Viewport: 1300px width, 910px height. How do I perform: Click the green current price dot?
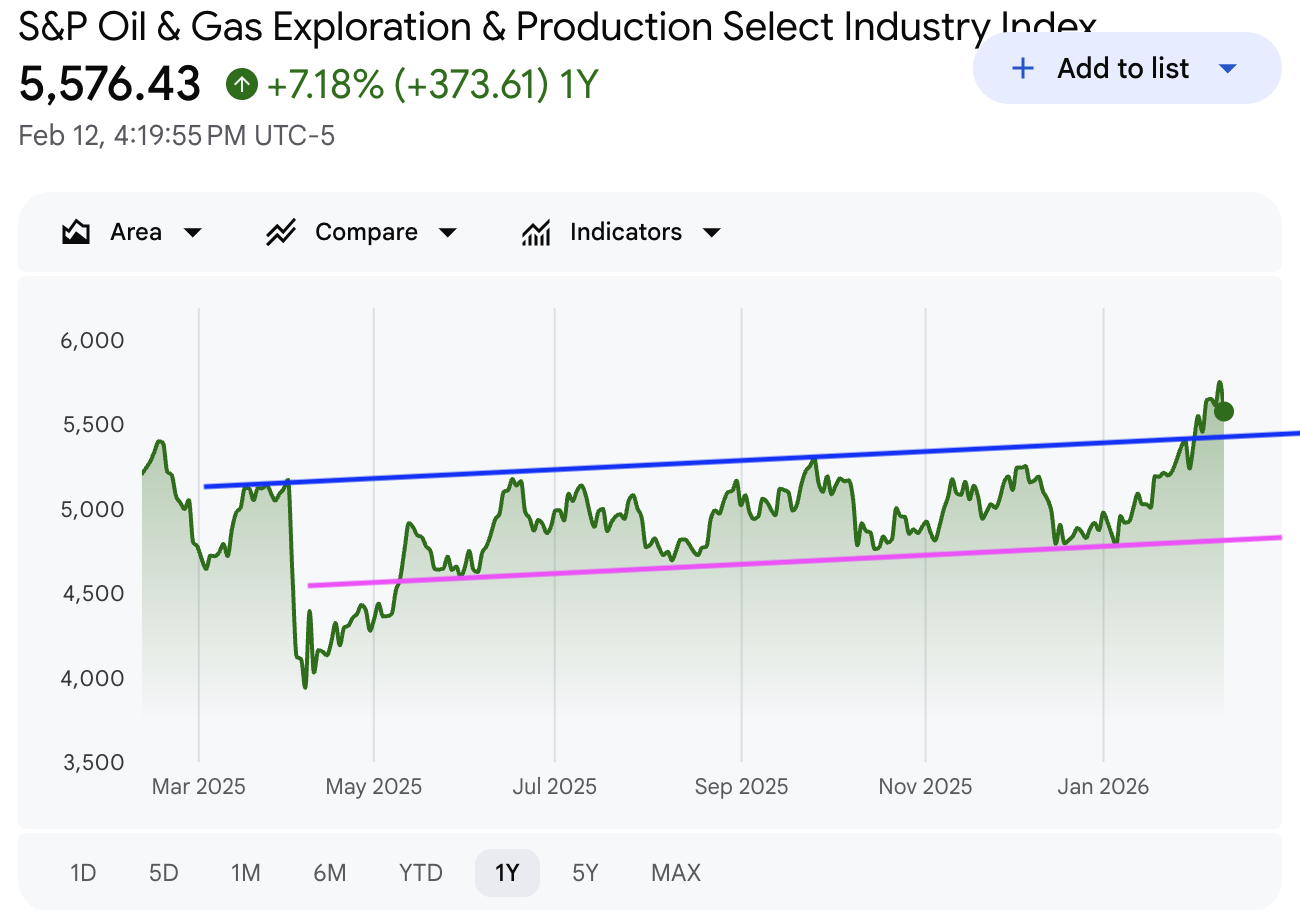pos(1223,411)
